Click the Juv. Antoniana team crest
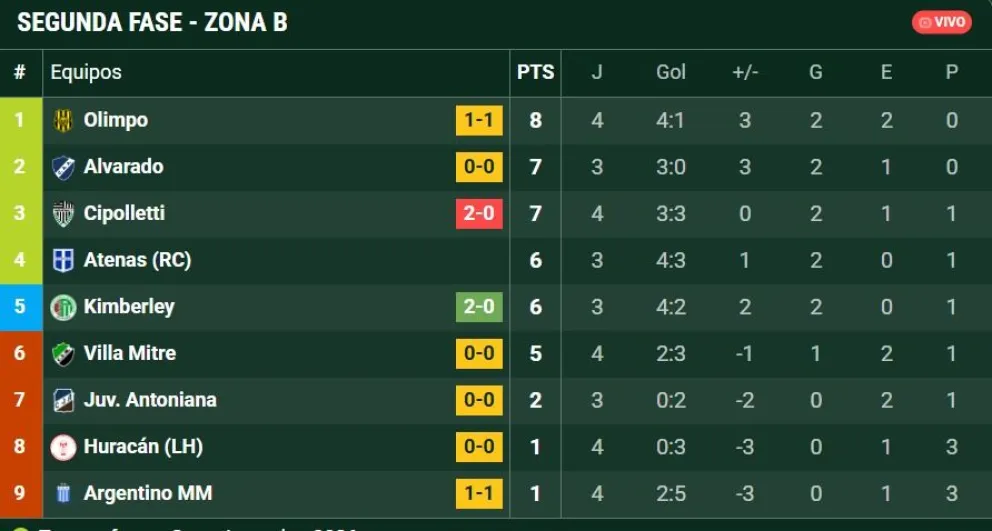This screenshot has height=531, width=992. click(x=63, y=400)
